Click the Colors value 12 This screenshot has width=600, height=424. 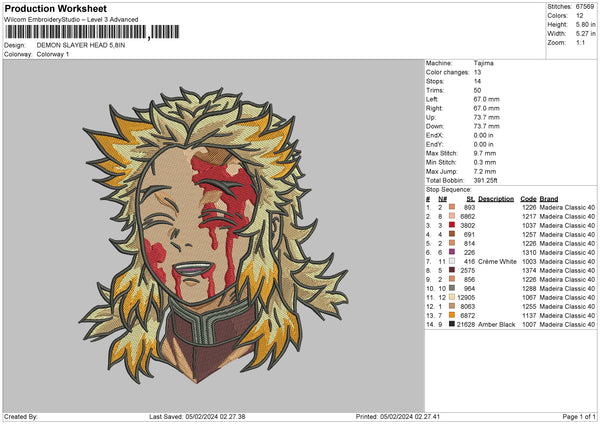tap(580, 16)
